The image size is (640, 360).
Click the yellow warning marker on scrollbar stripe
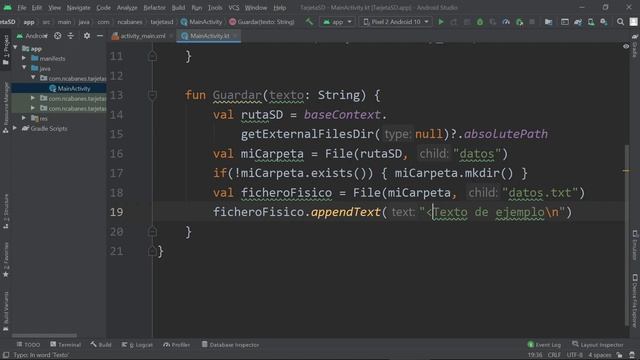(626, 171)
